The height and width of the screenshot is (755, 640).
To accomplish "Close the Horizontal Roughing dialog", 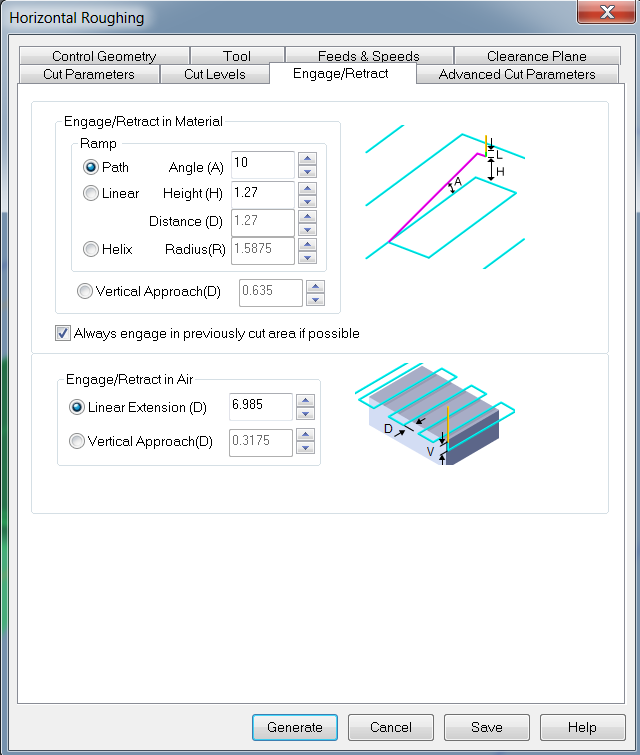I will click(607, 11).
